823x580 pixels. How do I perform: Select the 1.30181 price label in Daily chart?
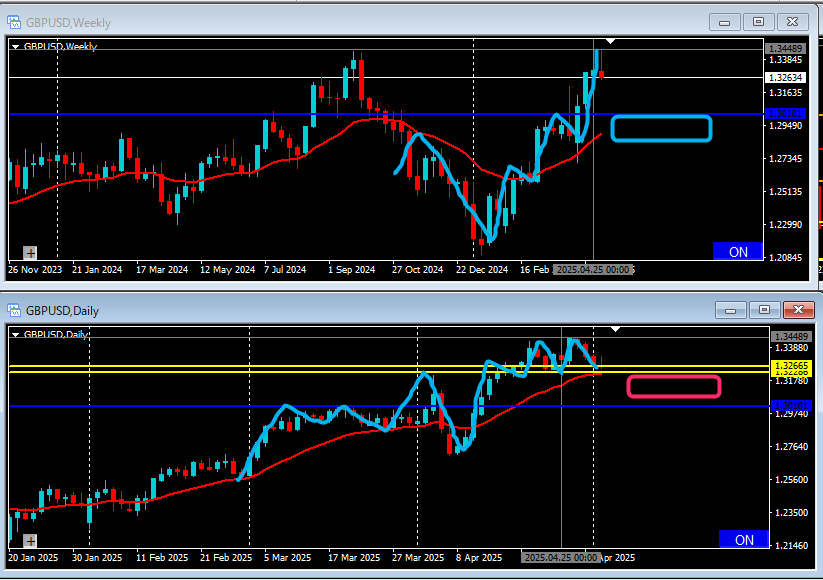click(x=792, y=406)
